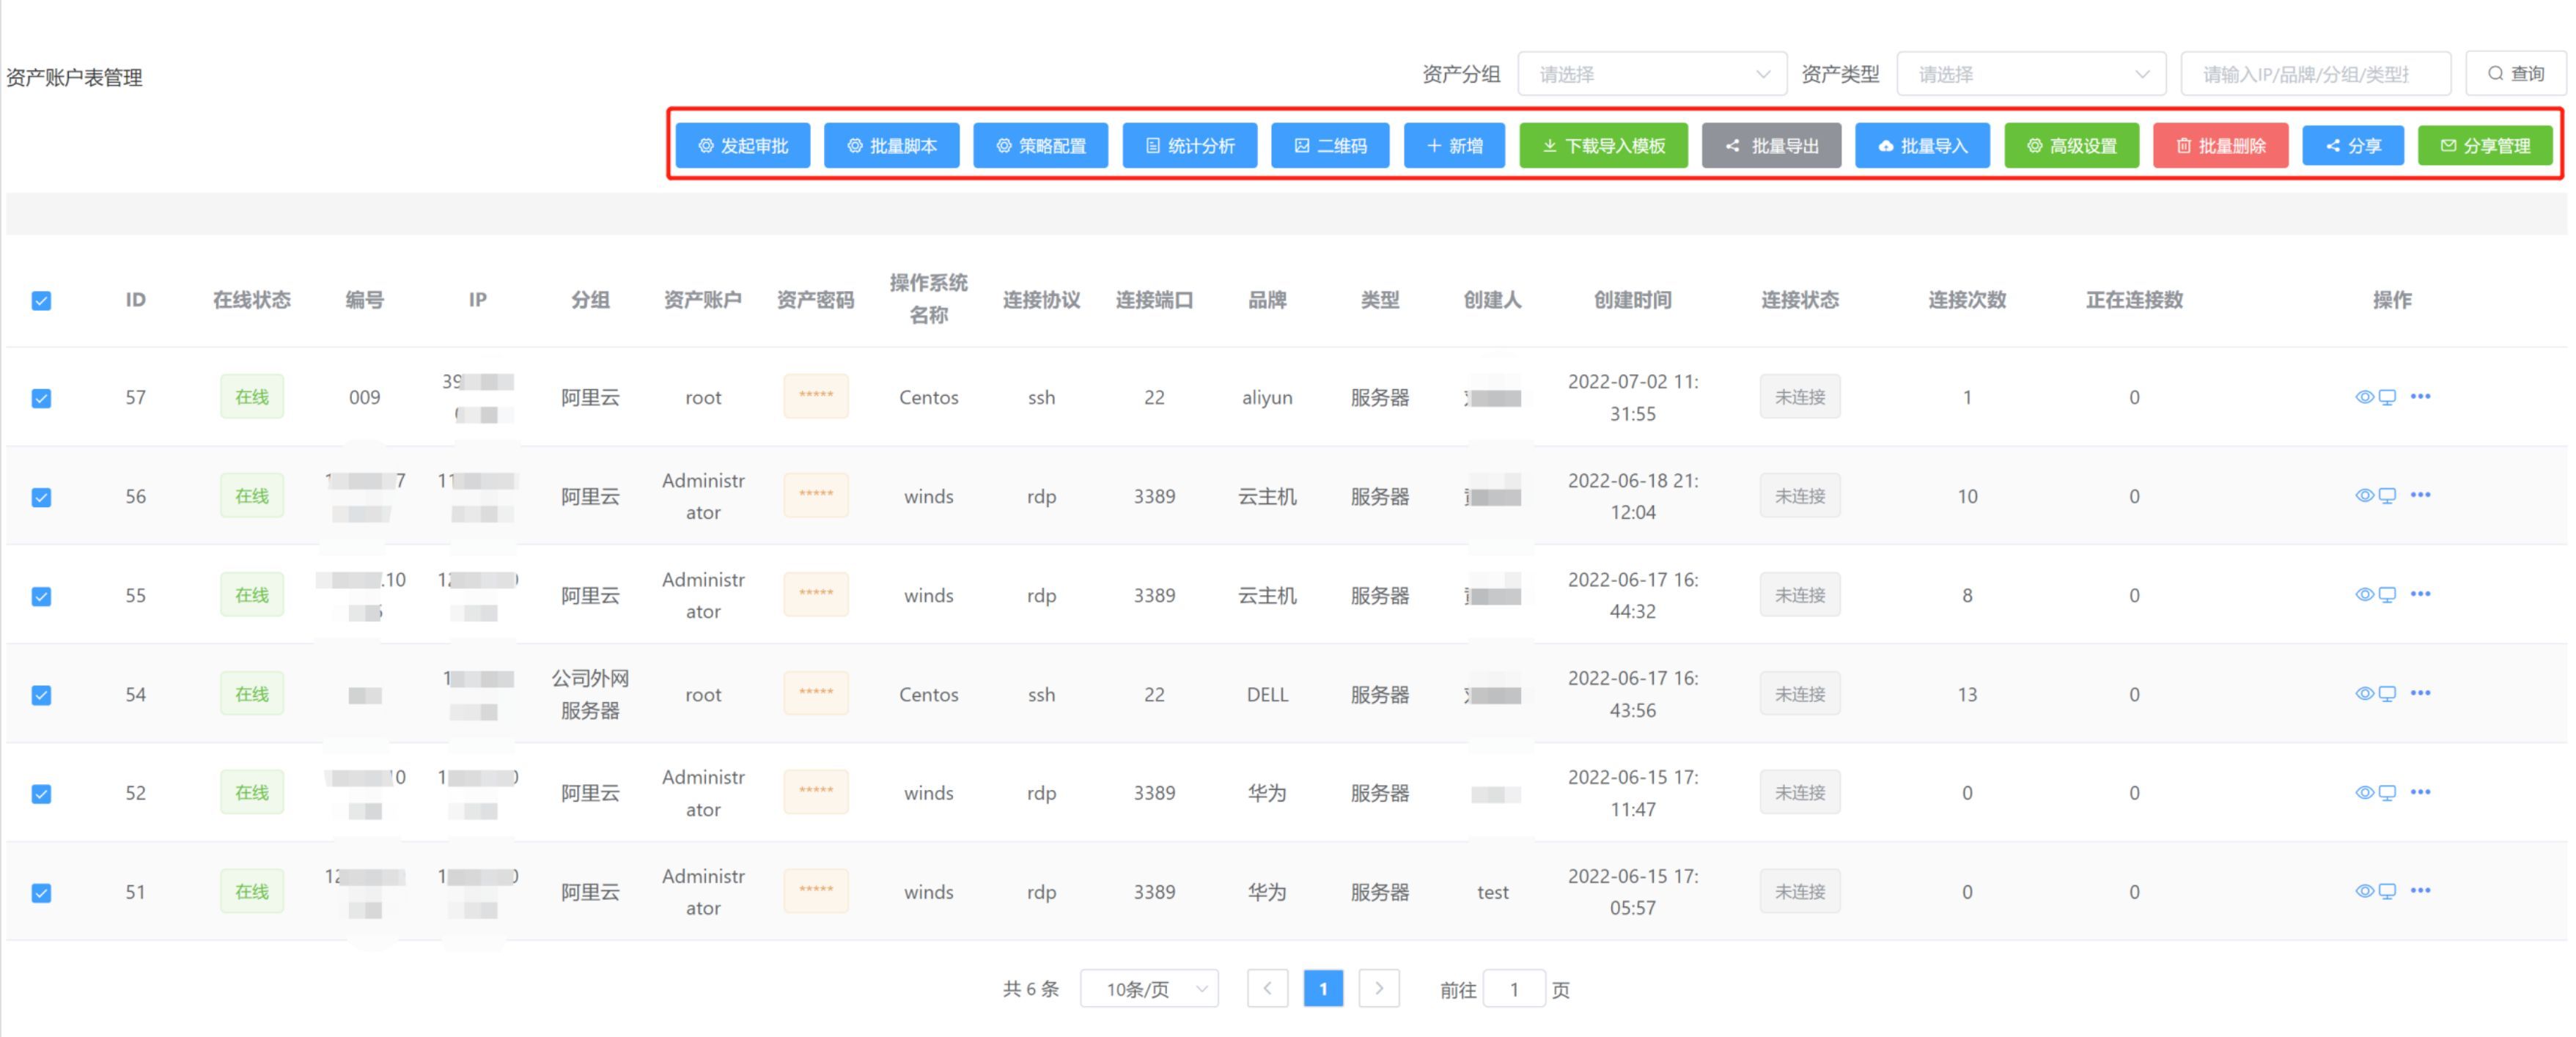The image size is (2576, 1037).
Task: Click the 二维码 button
Action: tap(1330, 145)
